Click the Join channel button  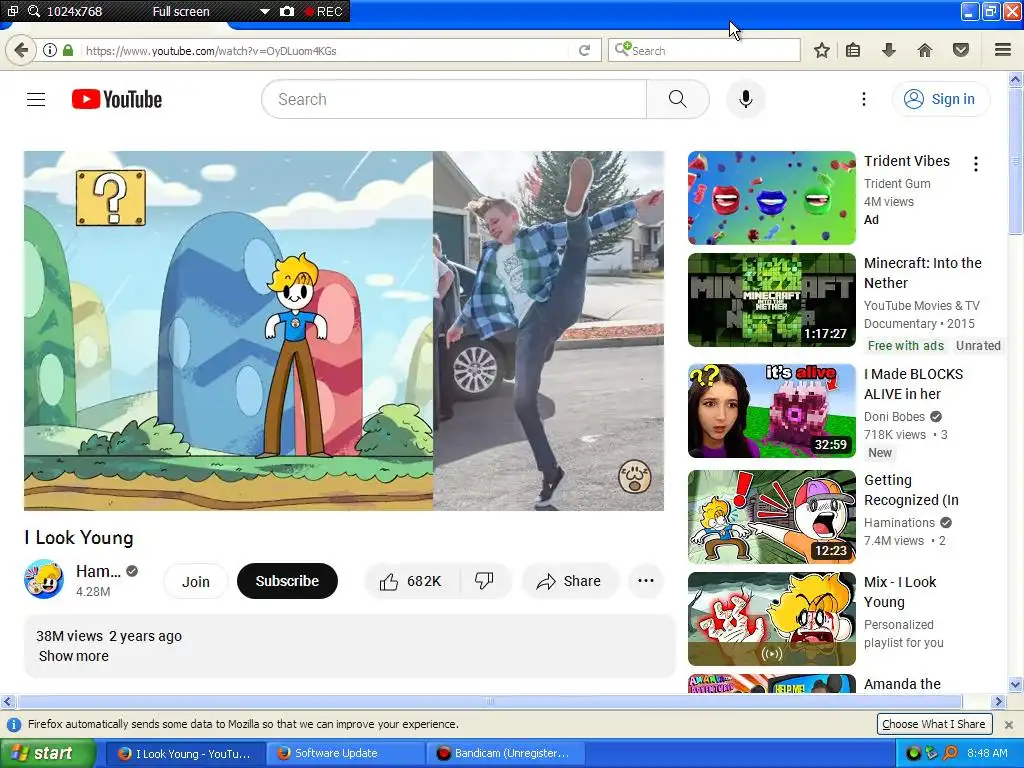pos(195,581)
